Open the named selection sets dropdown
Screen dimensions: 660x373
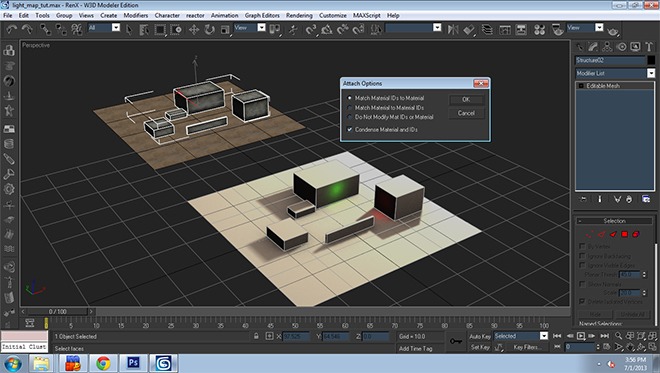click(x=437, y=28)
